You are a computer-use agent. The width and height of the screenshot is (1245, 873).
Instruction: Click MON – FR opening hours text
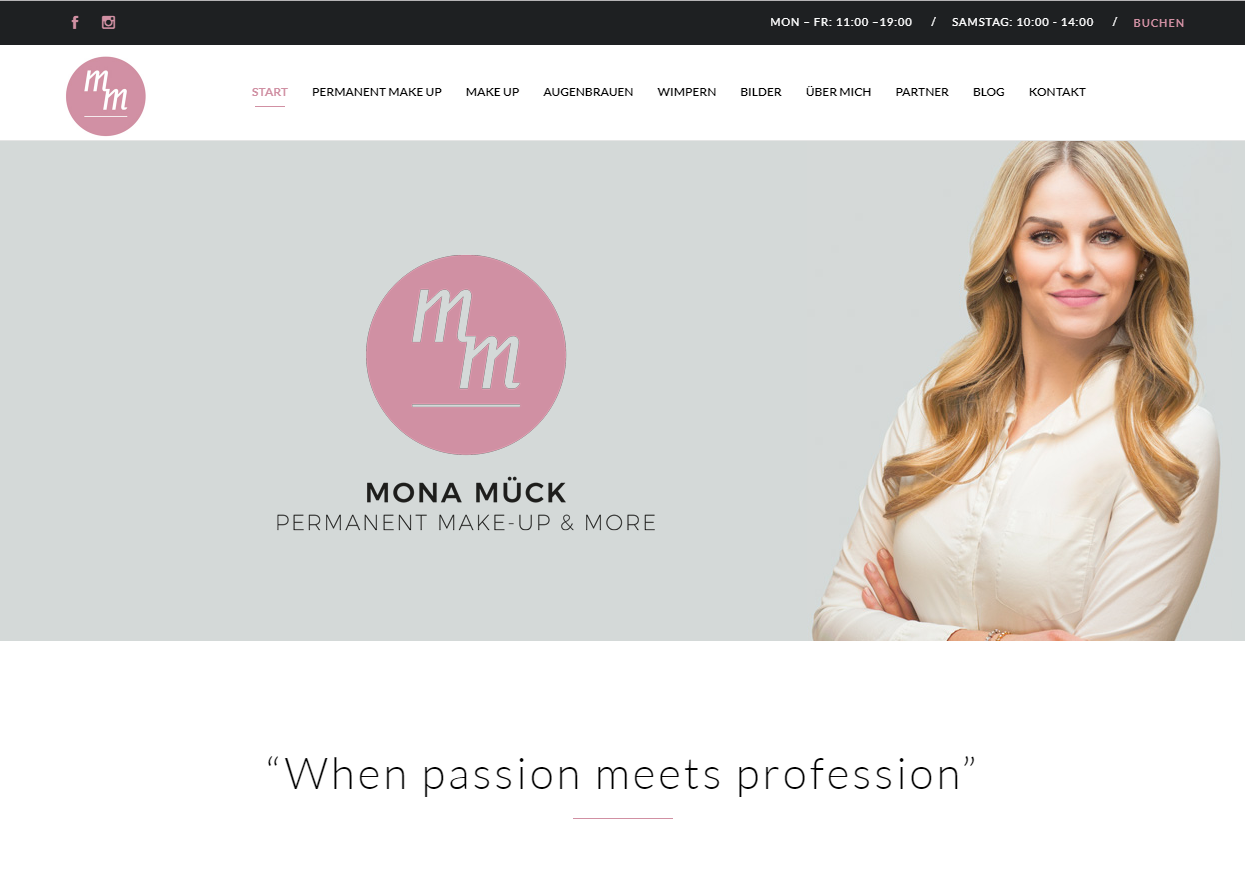coord(841,22)
